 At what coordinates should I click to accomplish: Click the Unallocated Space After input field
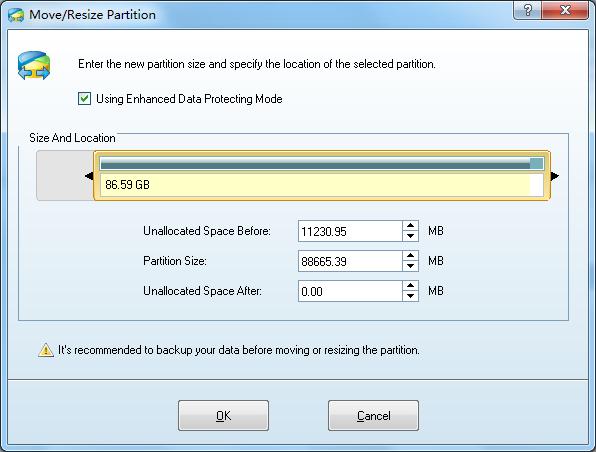pyautogui.click(x=350, y=291)
